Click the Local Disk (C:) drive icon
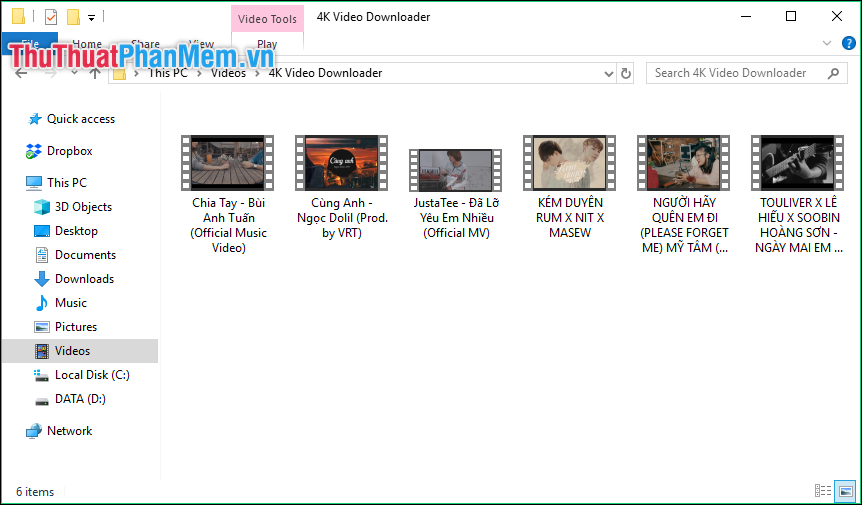Screen dimensions: 862x505 point(42,375)
